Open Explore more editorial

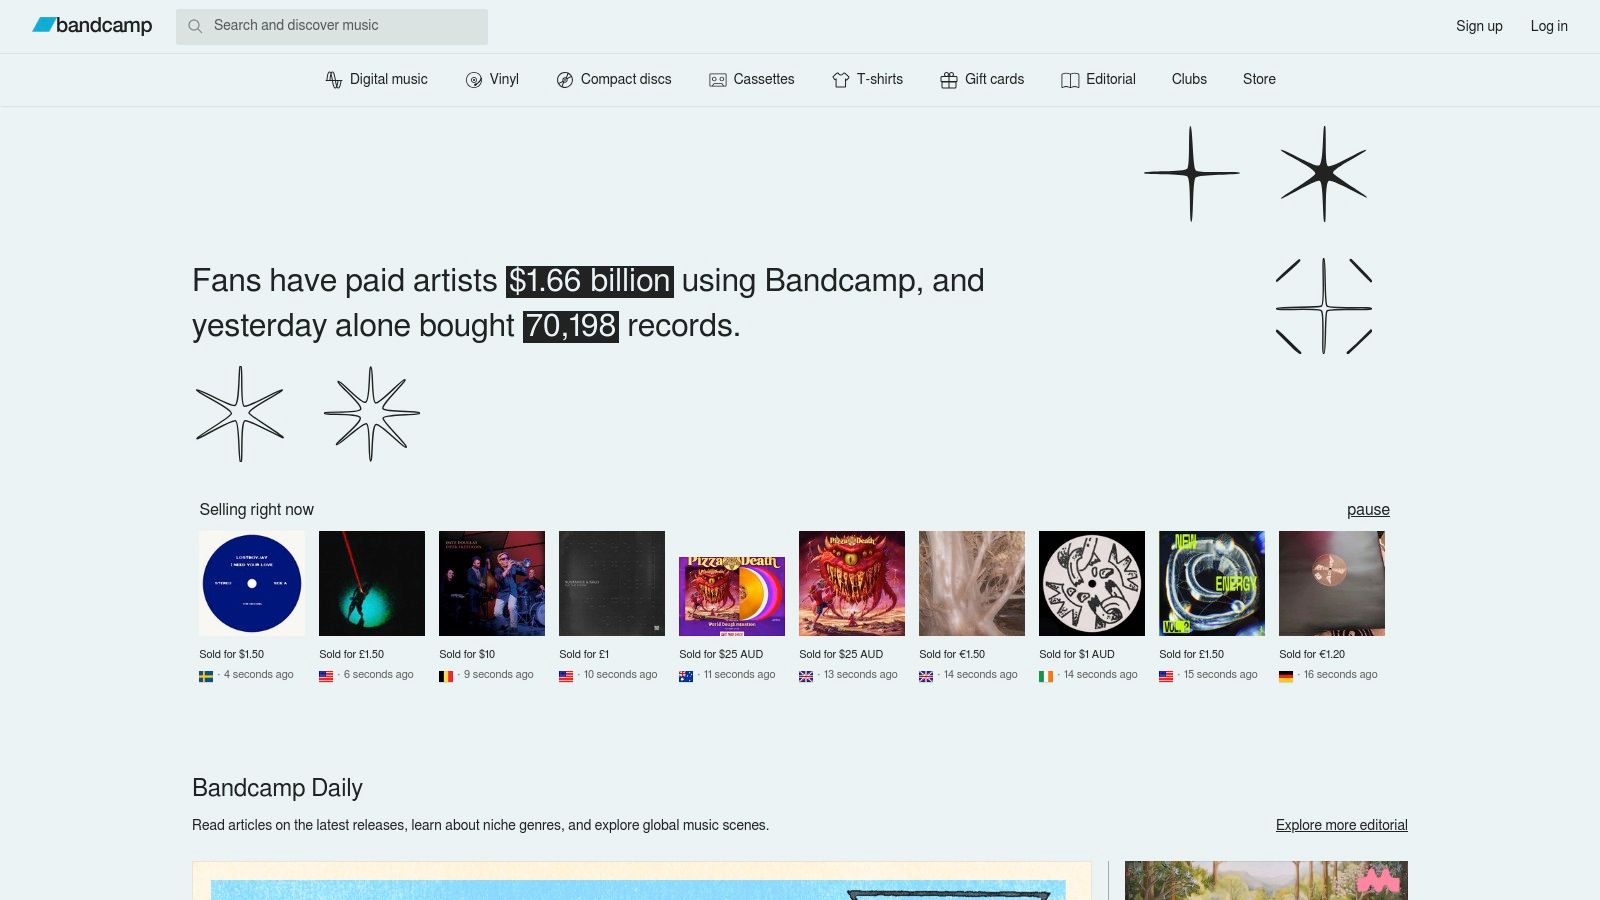1340,825
